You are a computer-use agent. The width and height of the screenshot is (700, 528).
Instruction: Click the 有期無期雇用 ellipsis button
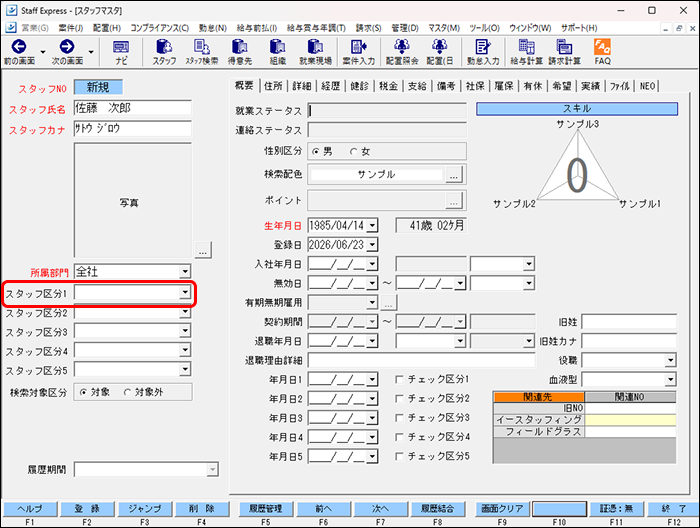[388, 303]
